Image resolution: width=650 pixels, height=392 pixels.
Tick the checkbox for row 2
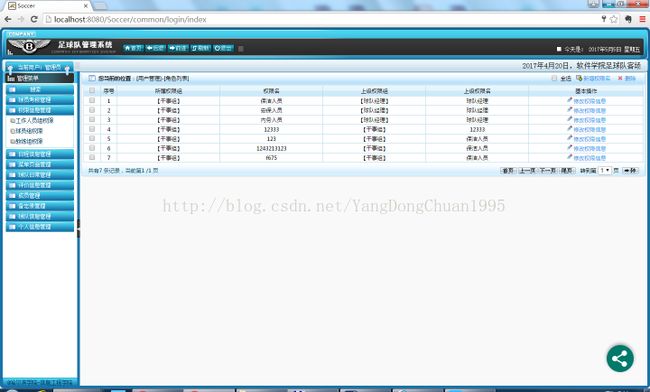92,110
